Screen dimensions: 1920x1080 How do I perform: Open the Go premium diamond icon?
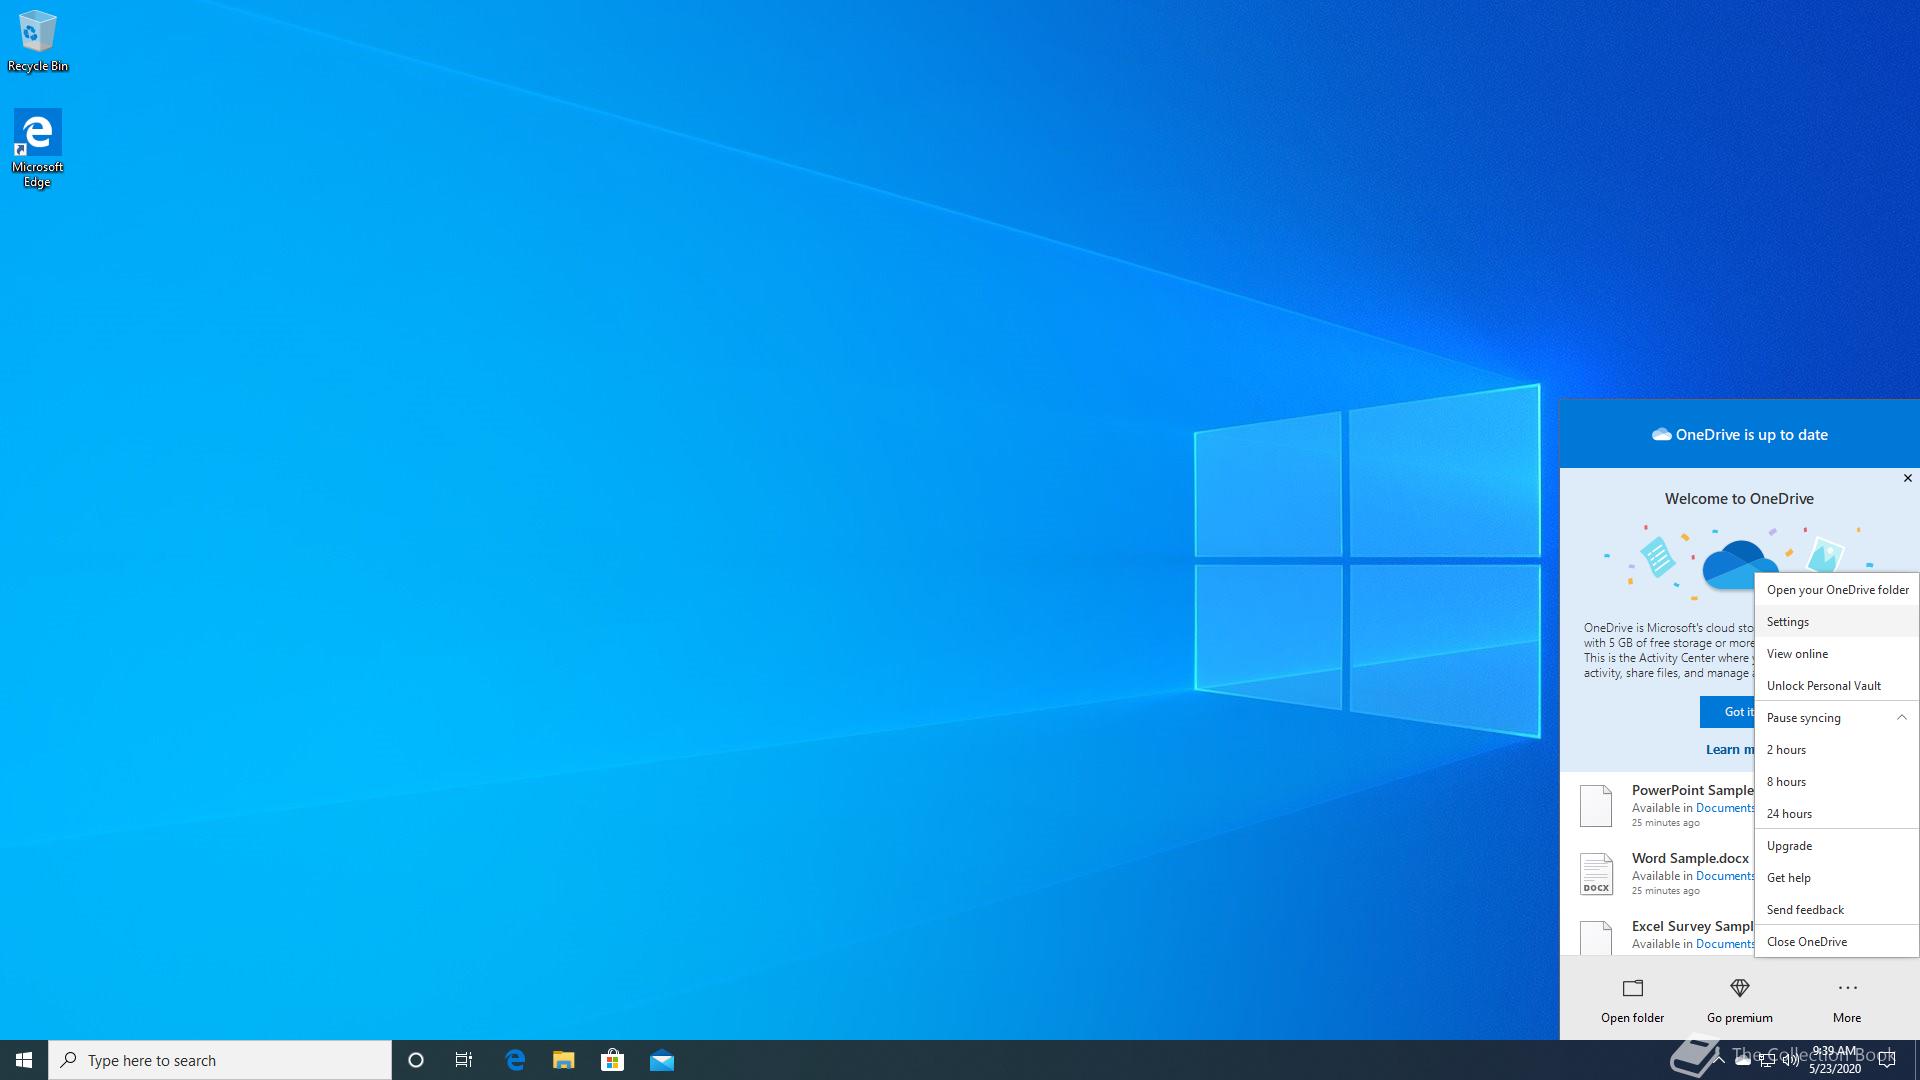1739,988
